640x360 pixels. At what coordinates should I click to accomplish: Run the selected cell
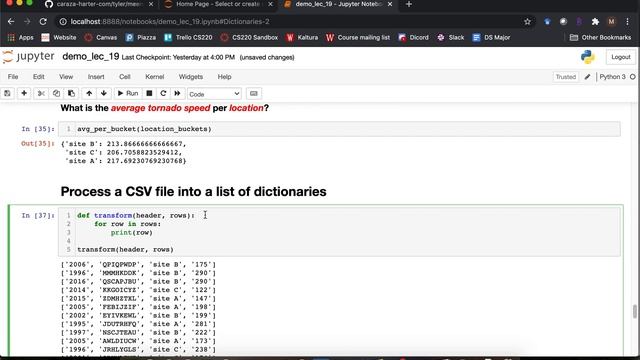pos(128,93)
